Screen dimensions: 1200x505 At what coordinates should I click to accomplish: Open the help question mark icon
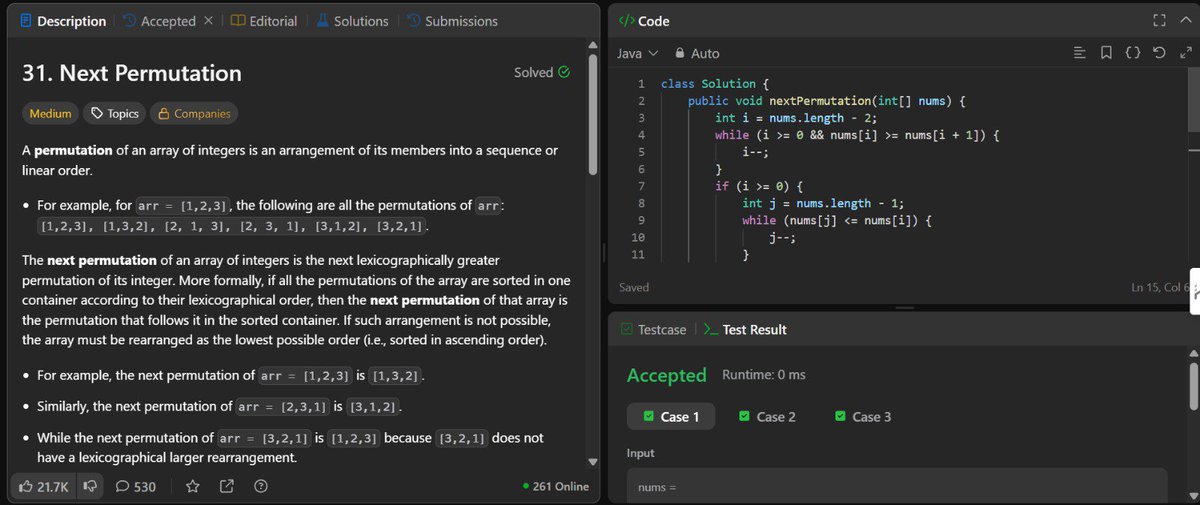click(x=260, y=486)
